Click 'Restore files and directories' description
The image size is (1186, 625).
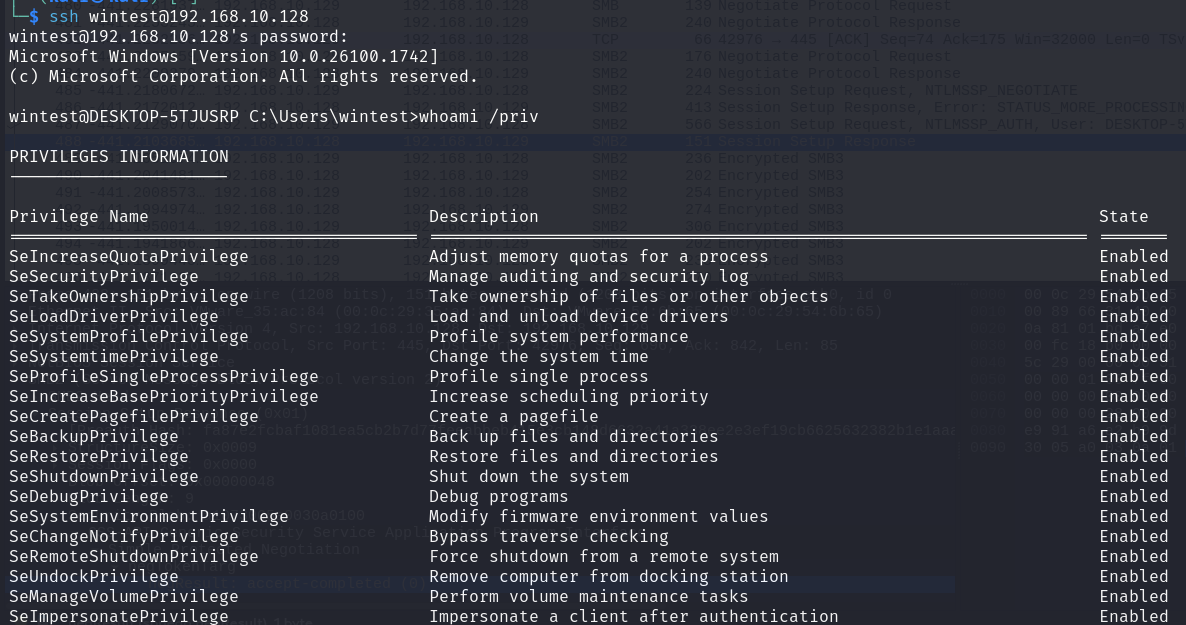(574, 457)
